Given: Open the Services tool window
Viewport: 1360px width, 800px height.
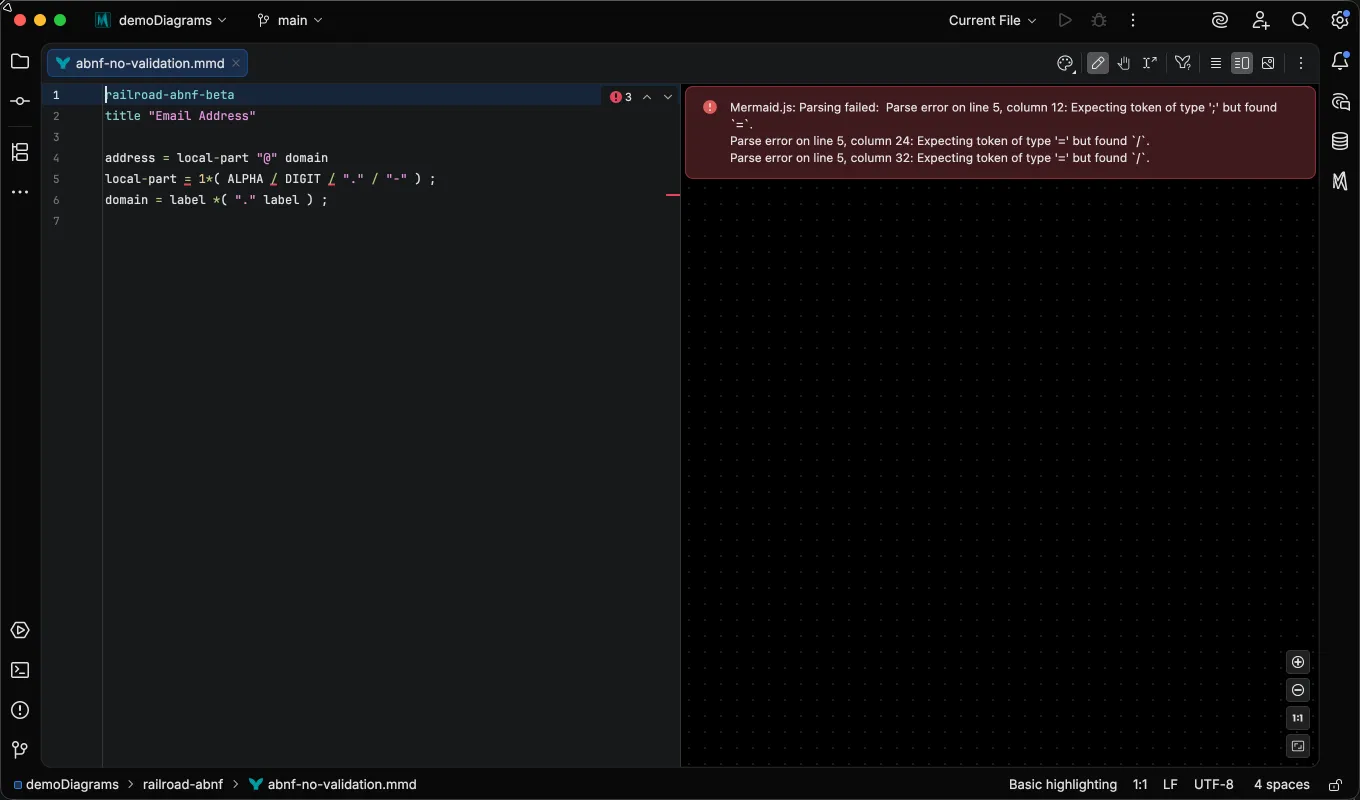Looking at the screenshot, I should click(x=20, y=630).
